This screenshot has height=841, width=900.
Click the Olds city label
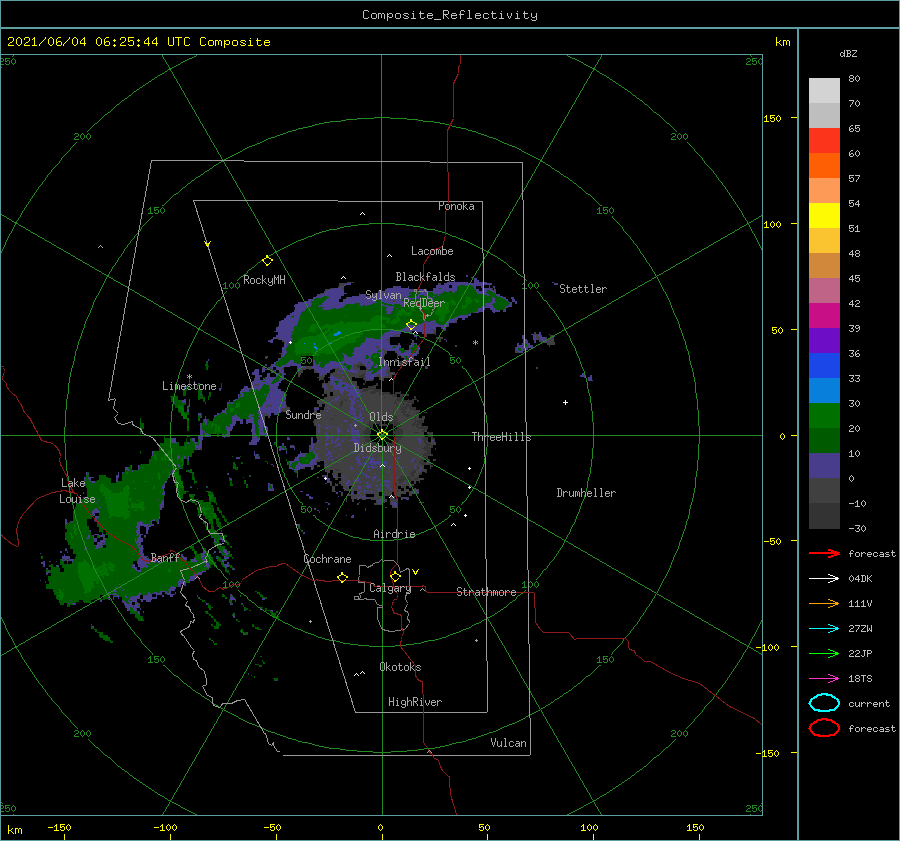tap(381, 417)
